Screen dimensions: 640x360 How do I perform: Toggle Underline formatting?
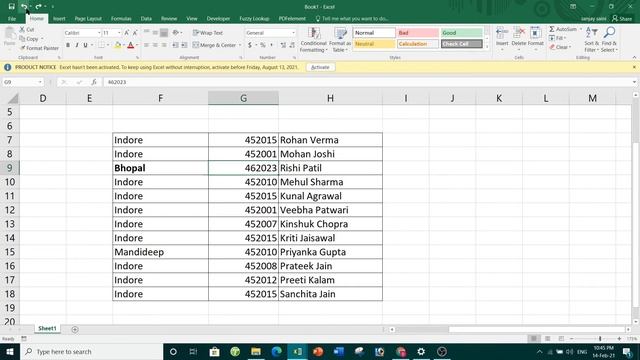(85, 45)
